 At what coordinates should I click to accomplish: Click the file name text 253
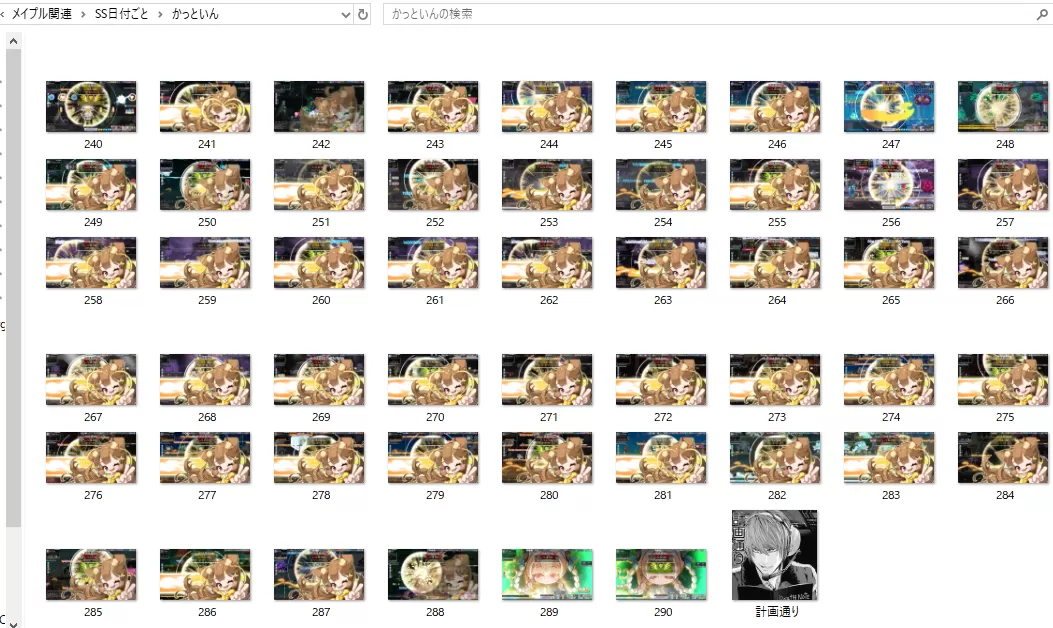coord(549,222)
